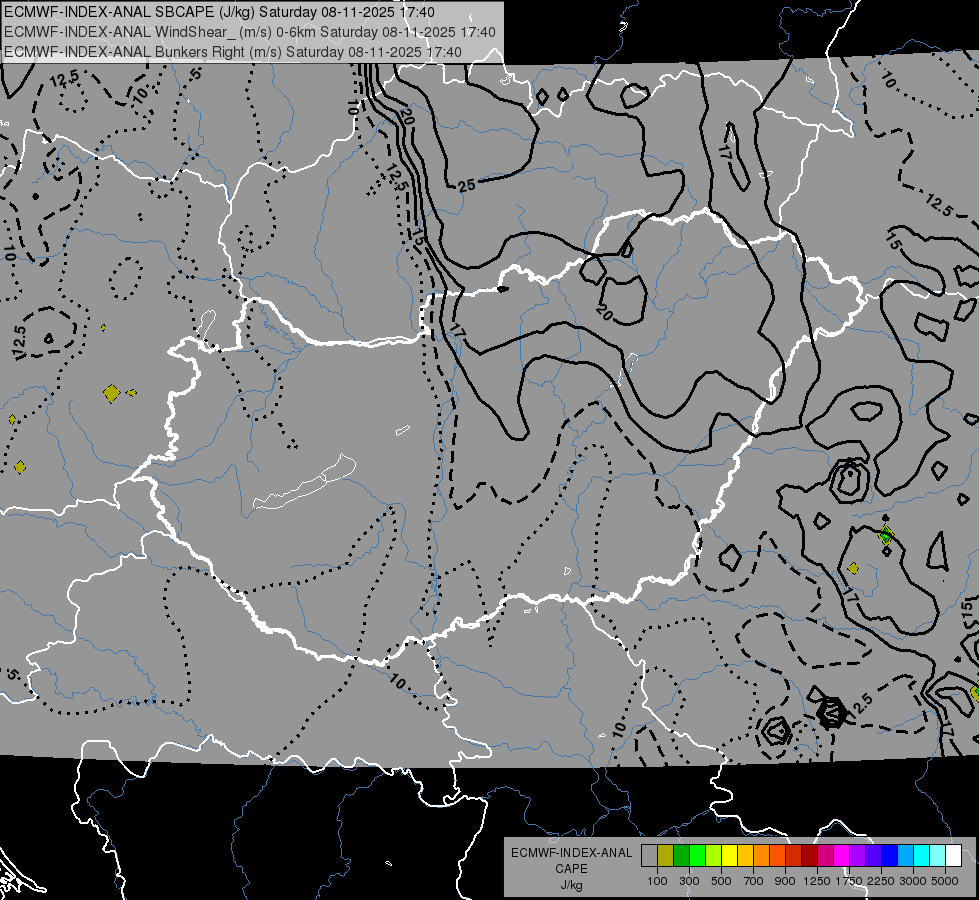Image resolution: width=979 pixels, height=900 pixels.
Task: Pick the sky blue legend swatch
Action: pos(905,855)
